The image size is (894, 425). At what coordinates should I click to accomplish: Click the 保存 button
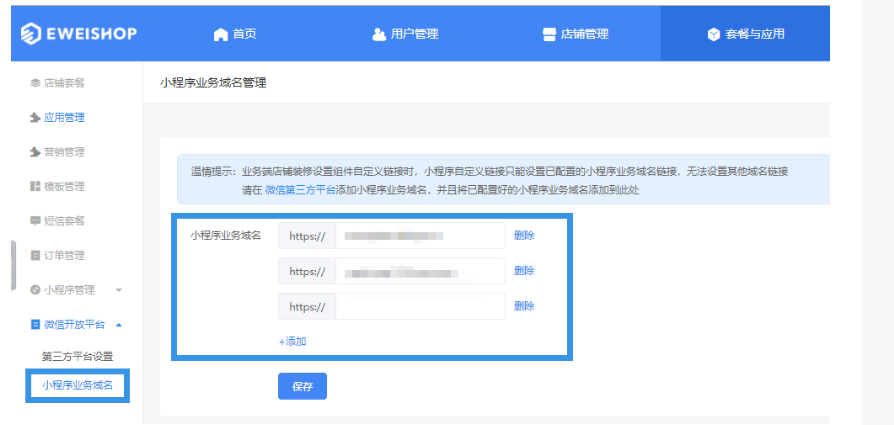pos(302,387)
